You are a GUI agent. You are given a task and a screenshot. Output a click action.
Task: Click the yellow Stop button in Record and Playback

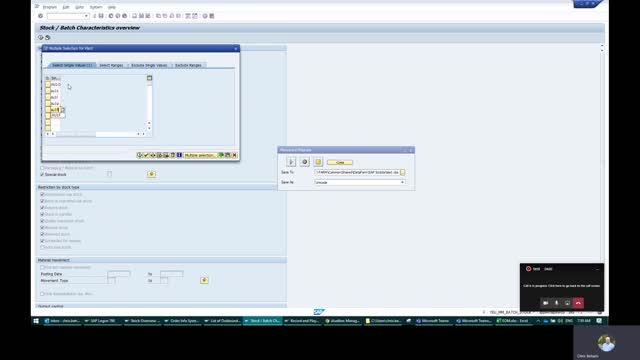pyautogui.click(x=318, y=162)
